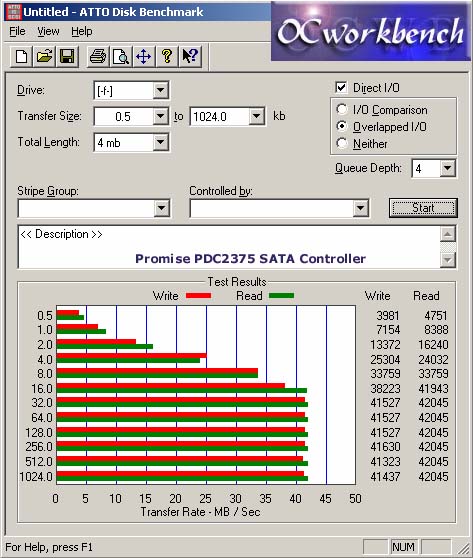Choose the Neither radio option
Image resolution: width=473 pixels, height=558 pixels.
pyautogui.click(x=342, y=143)
